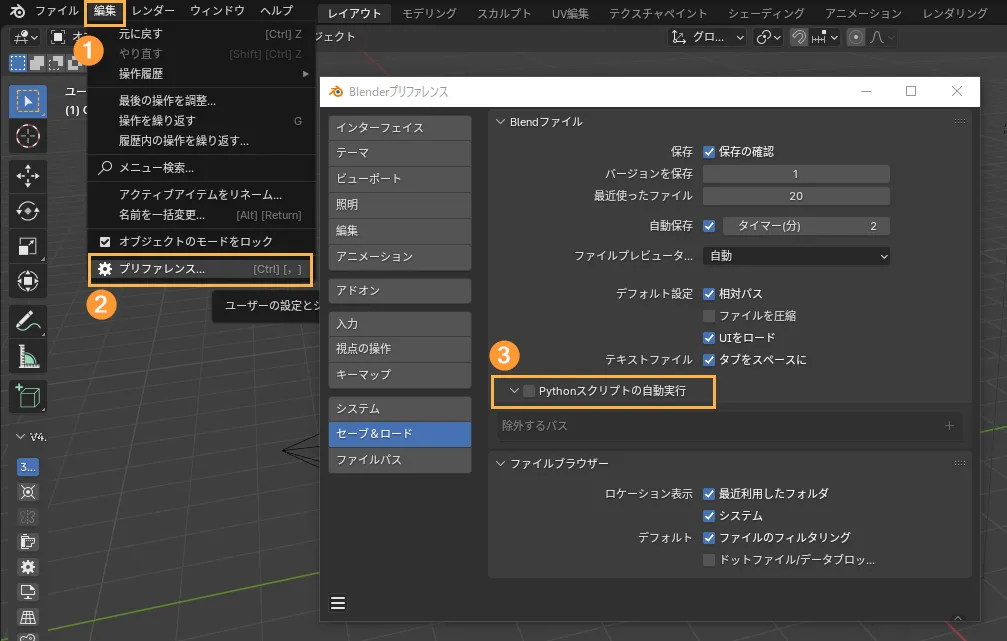Select the Measure ruler tool

coord(28,355)
